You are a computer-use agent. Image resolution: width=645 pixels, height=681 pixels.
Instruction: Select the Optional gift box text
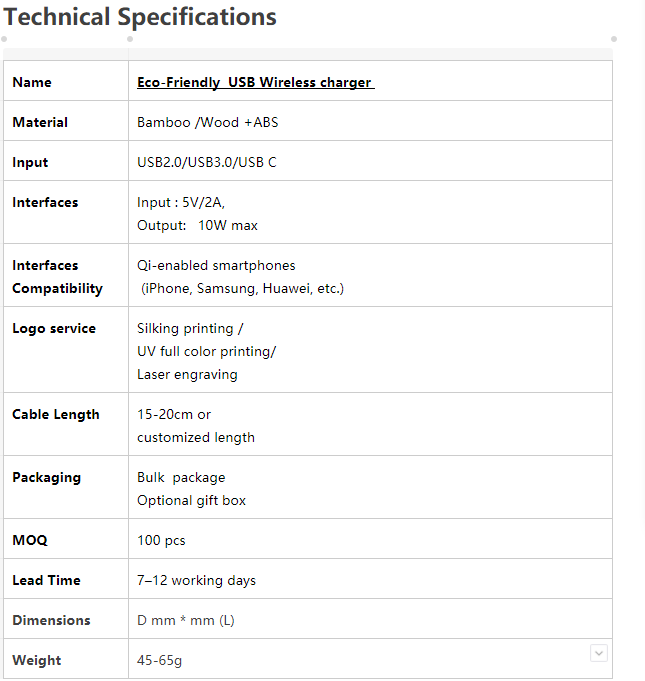click(x=191, y=500)
